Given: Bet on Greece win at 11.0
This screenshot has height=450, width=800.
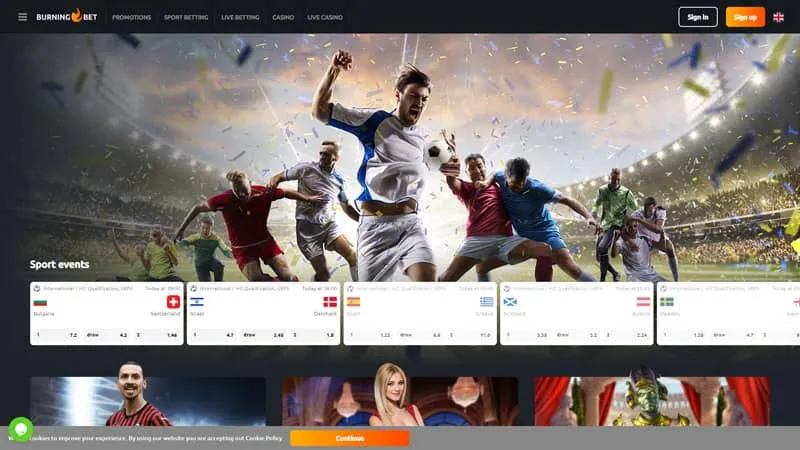Looking at the screenshot, I should 469,335.
